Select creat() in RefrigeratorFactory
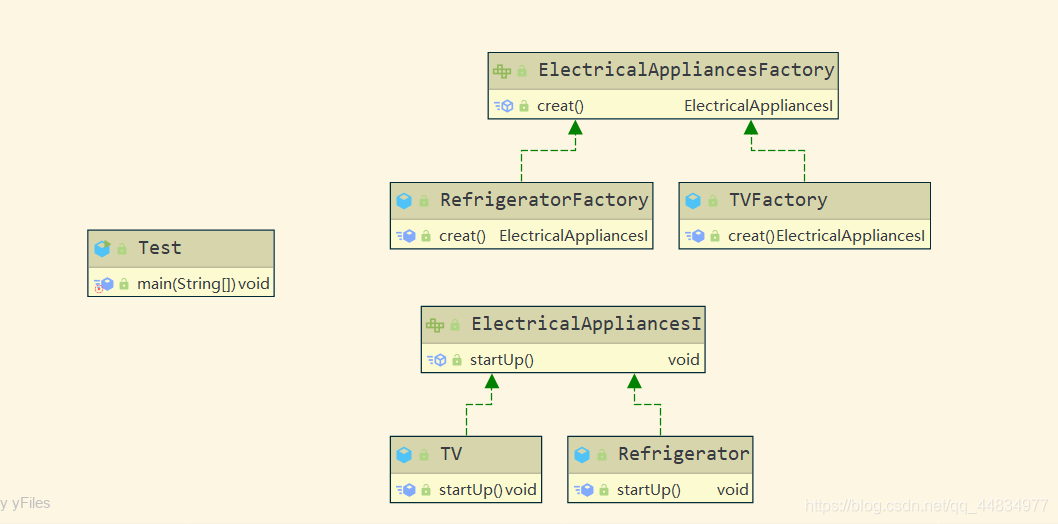This screenshot has height=524, width=1058. point(462,236)
